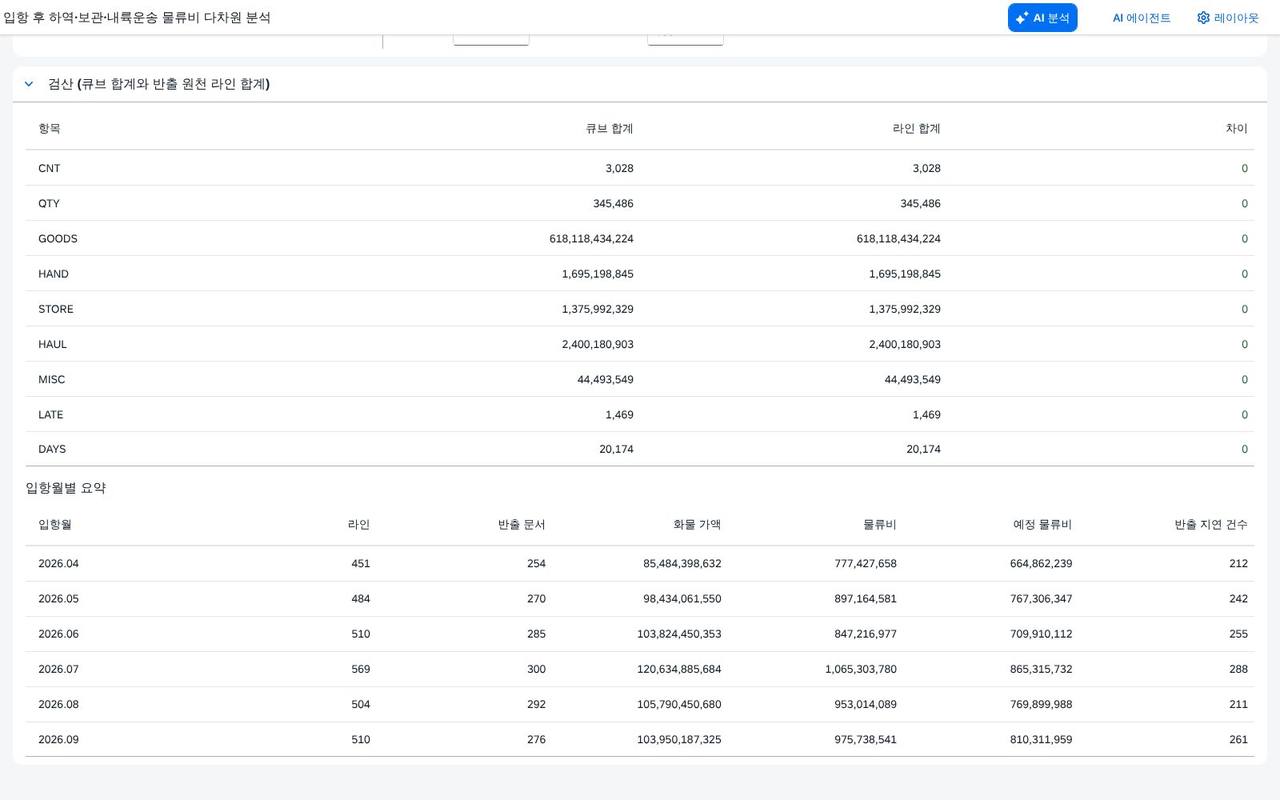
Task: Select the HAND row label
Action: 54,273
